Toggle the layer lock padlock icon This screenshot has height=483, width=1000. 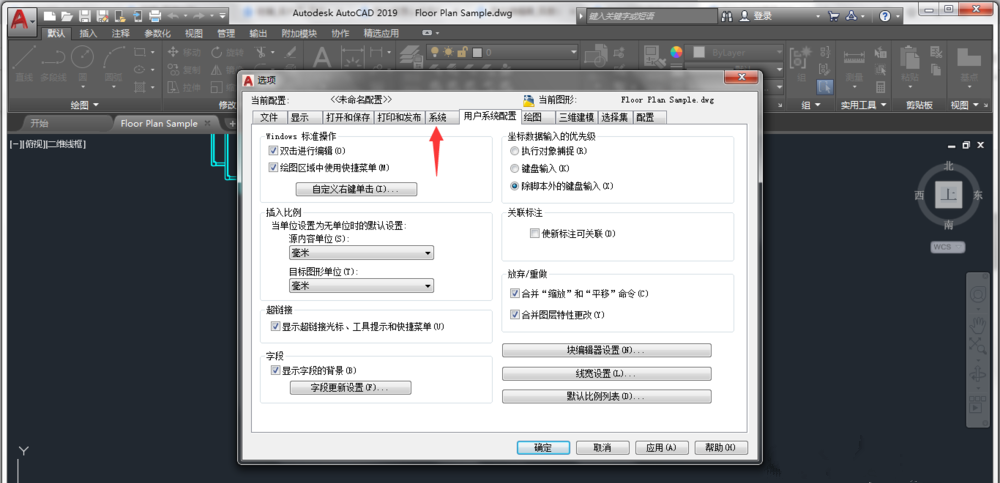click(463, 52)
